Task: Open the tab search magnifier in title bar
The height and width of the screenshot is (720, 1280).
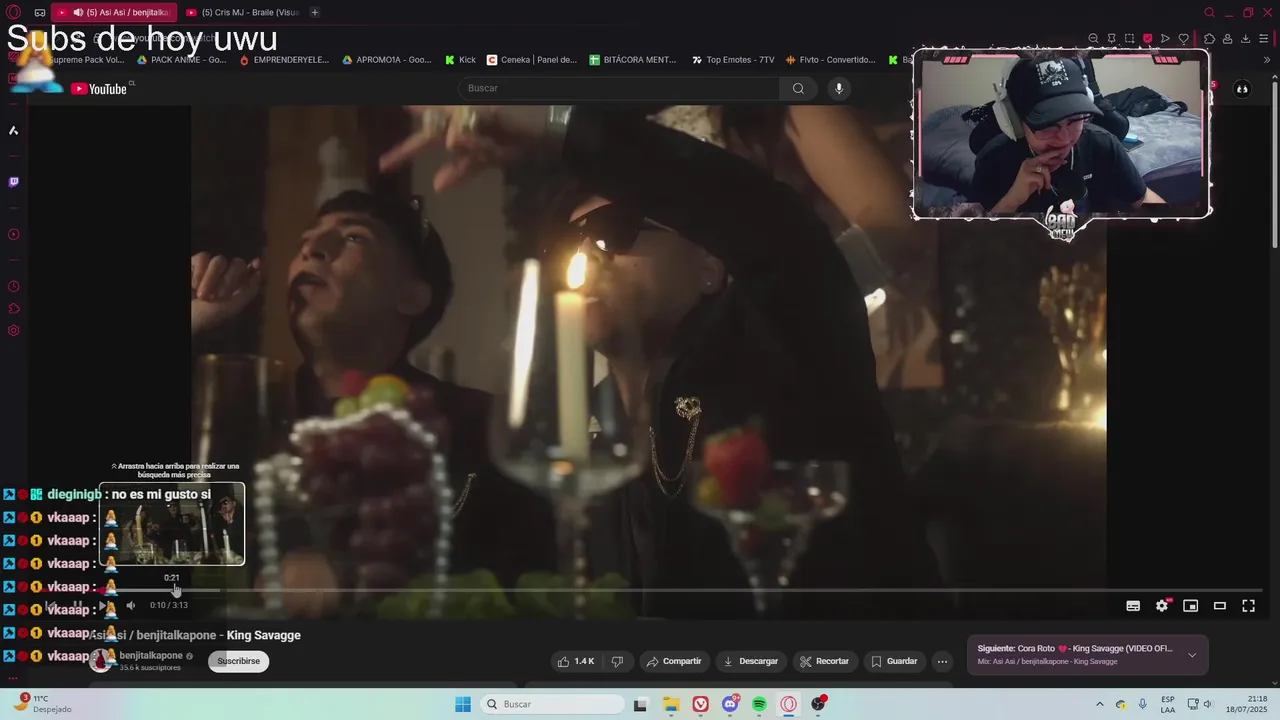Action: click(x=1209, y=12)
